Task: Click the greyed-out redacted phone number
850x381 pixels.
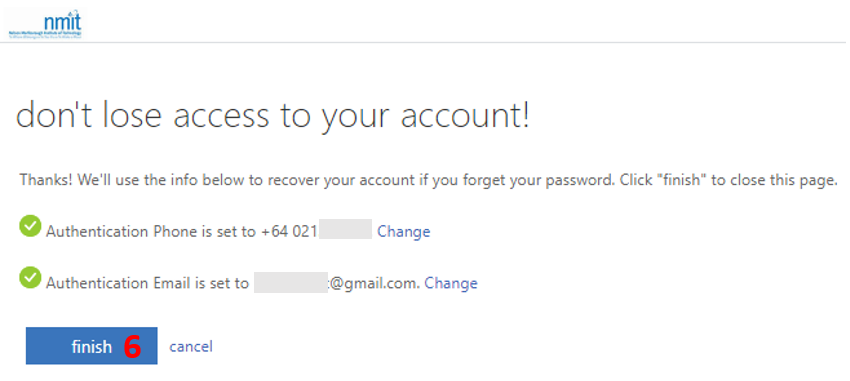Action: coord(345,229)
